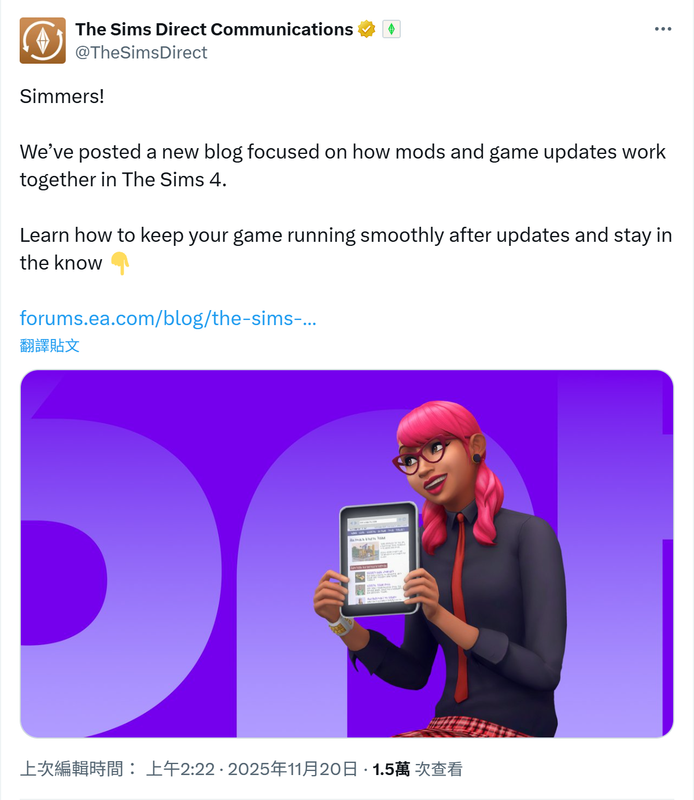
Task: Click the paragraph about mods and game updates
Action: point(343,166)
